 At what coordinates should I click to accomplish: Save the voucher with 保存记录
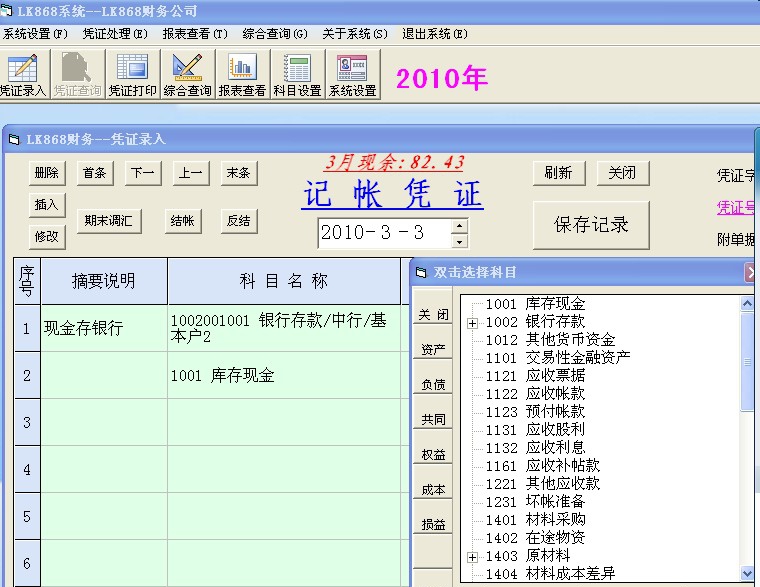pos(591,225)
